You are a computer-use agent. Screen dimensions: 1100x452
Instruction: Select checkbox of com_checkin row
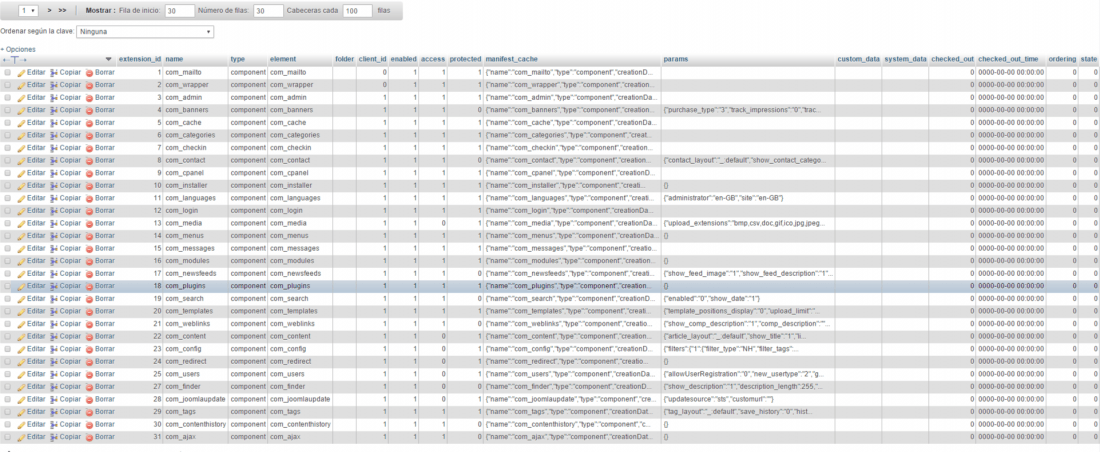pos(8,148)
